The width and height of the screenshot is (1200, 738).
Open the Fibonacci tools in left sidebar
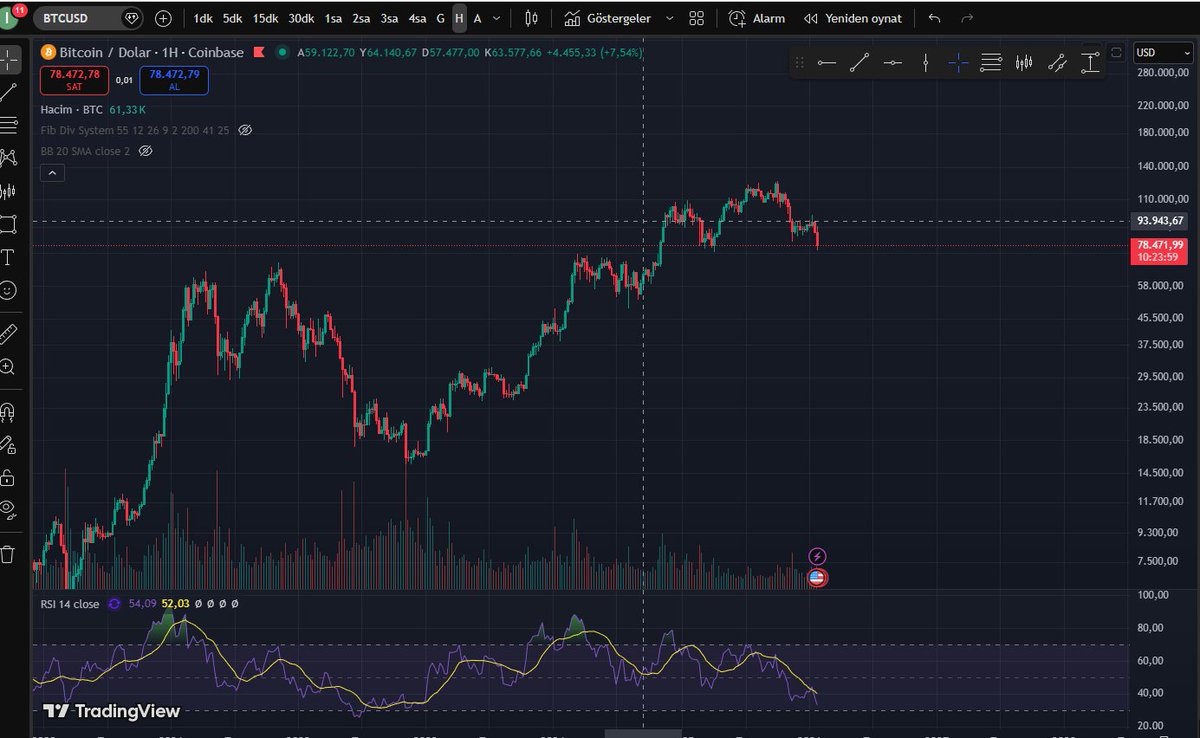coord(8,125)
